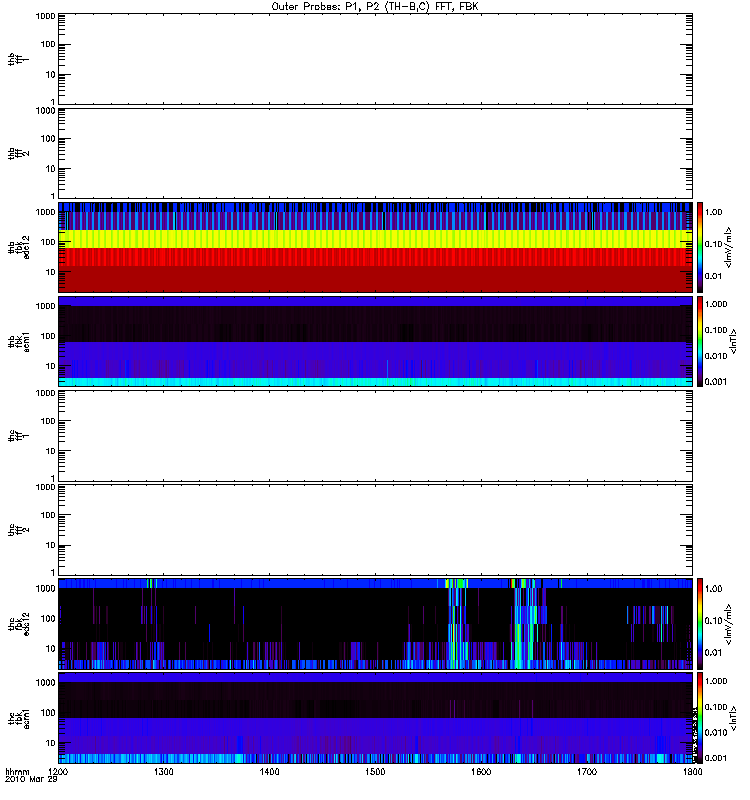The image size is (750, 800).
Task: Click the '<|mV/m|>' unit label of thc edc12 color bar
Action: coord(729,623)
